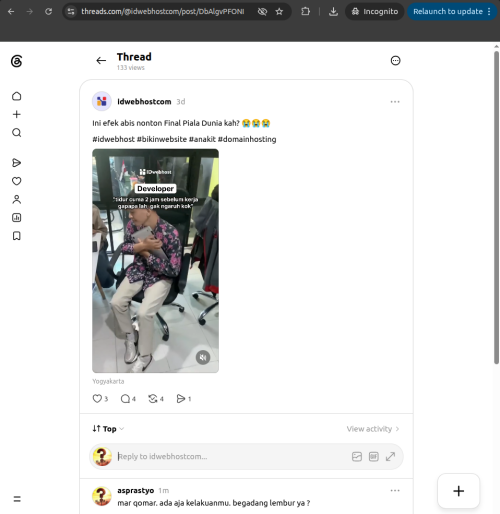Screen dimensions: 500x514
Task: Click the browser address bar URL
Action: 163,12
